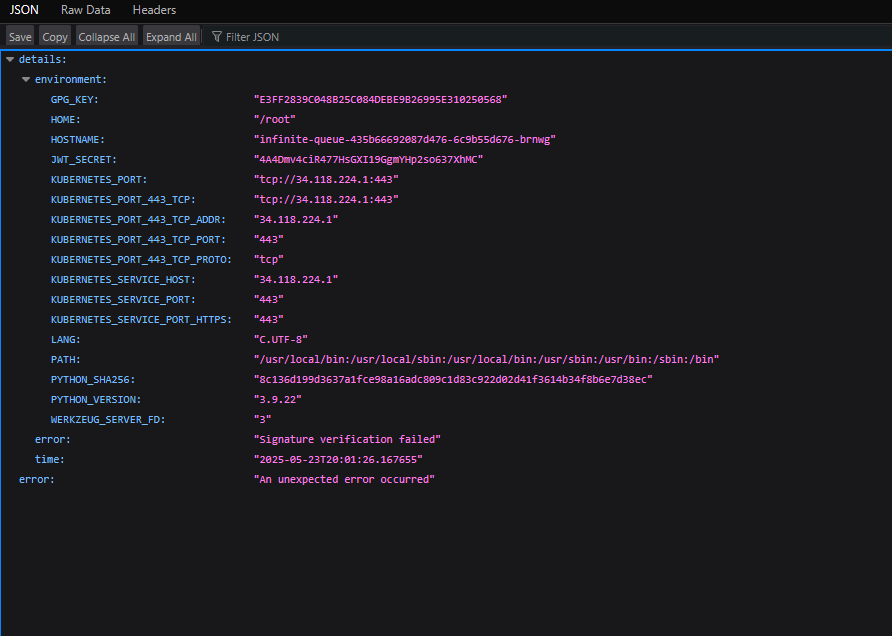Select the HOSTNAME key
This screenshot has width=892, height=636.
pos(78,139)
